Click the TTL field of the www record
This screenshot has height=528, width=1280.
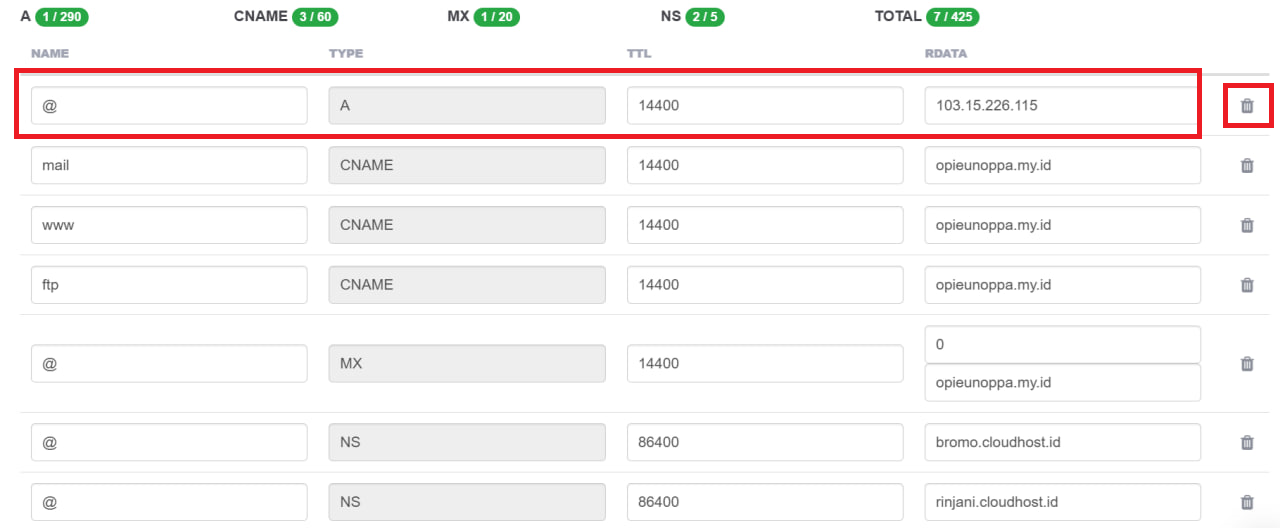coord(765,225)
